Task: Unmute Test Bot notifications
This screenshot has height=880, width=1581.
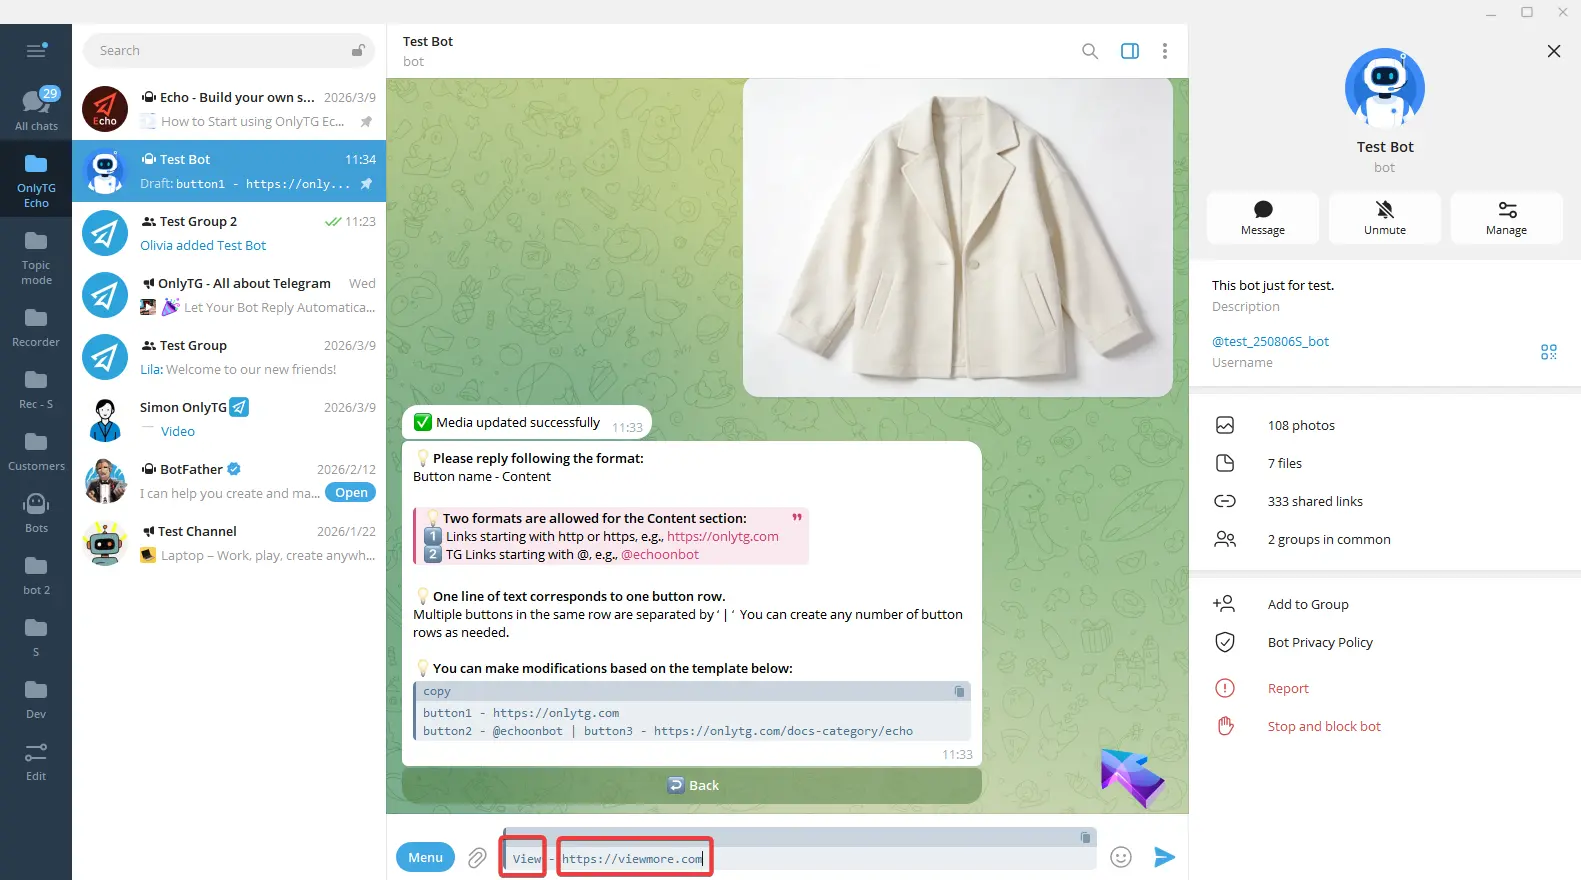Action: pos(1384,217)
